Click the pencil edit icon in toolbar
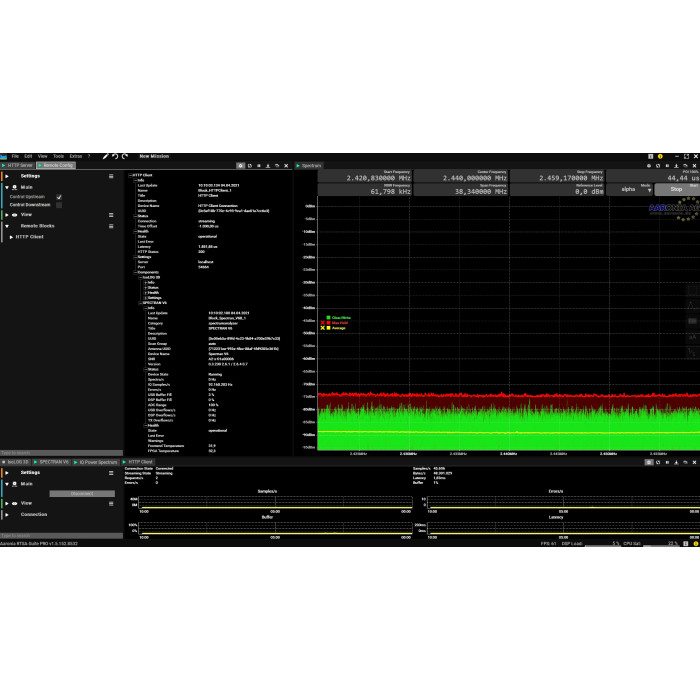 (105, 156)
